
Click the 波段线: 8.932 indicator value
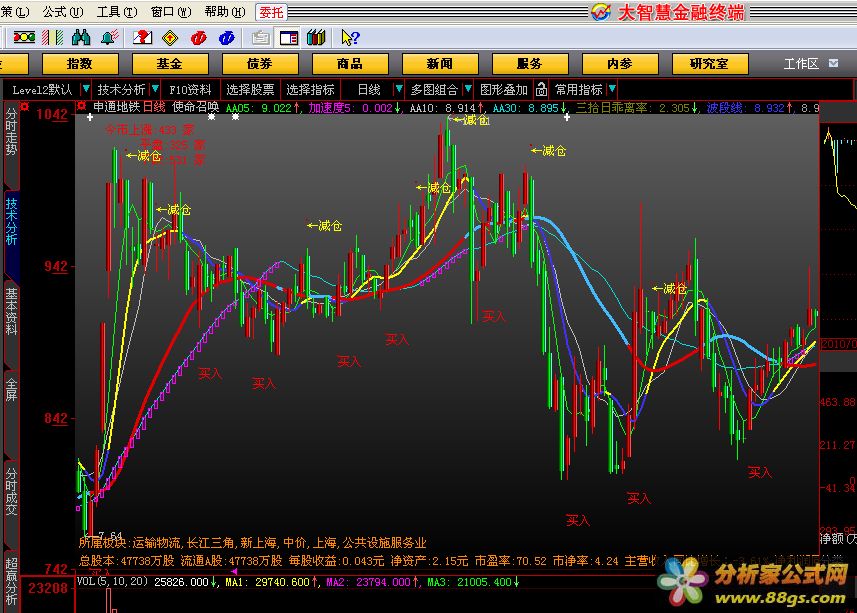tap(750, 108)
